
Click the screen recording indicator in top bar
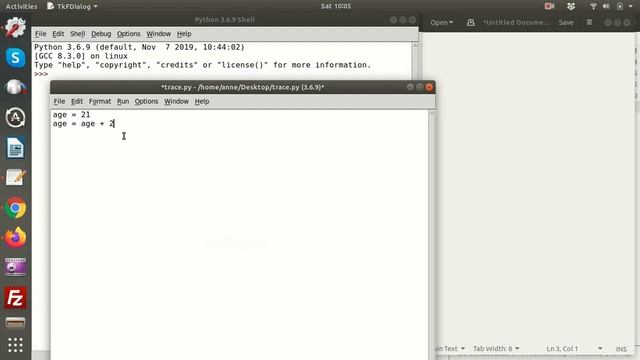tap(549, 6)
